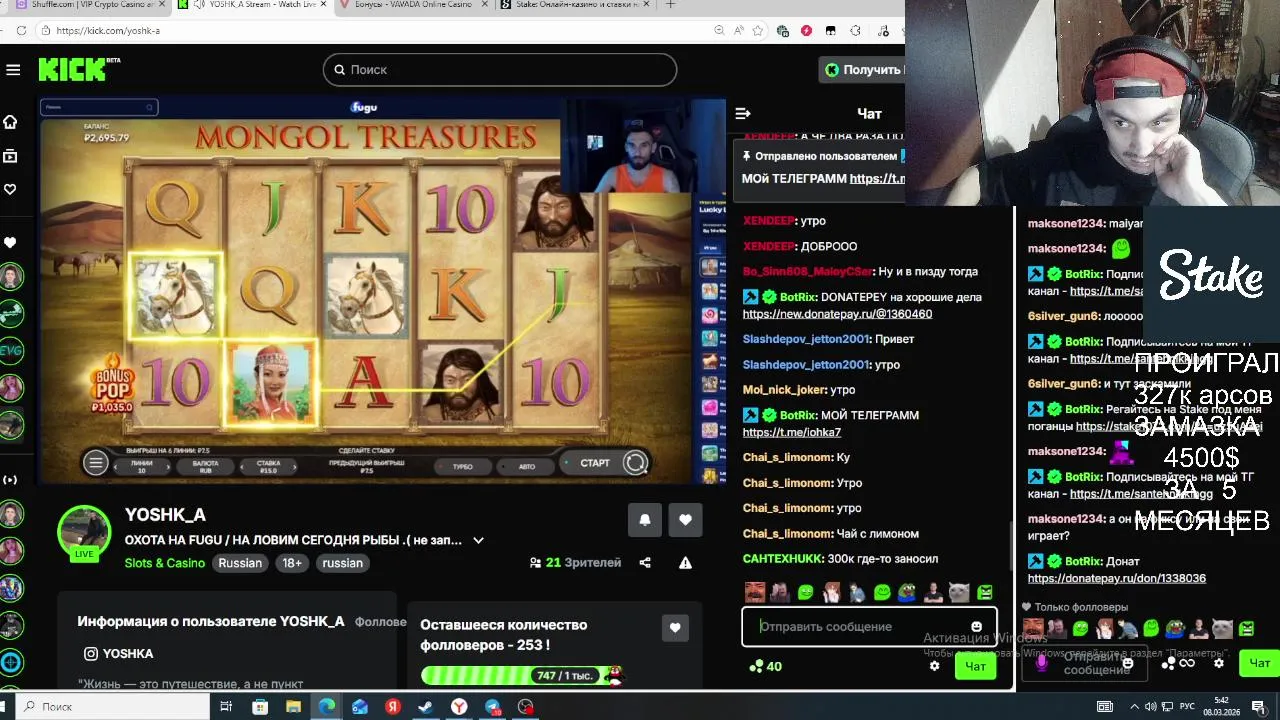
Task: Click the lowercase russian tag
Action: pyautogui.click(x=342, y=563)
